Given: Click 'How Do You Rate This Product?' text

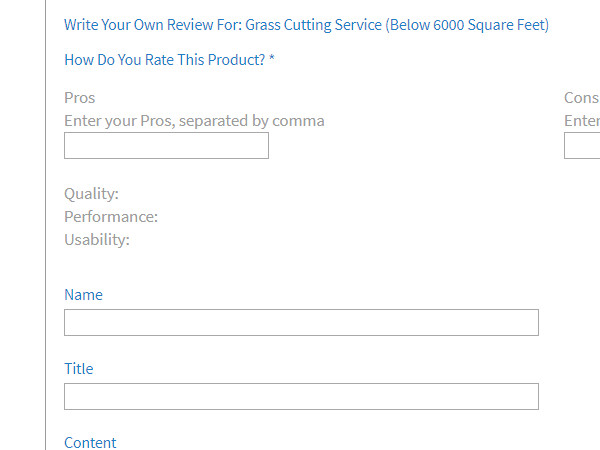Looking at the screenshot, I should [x=164, y=60].
